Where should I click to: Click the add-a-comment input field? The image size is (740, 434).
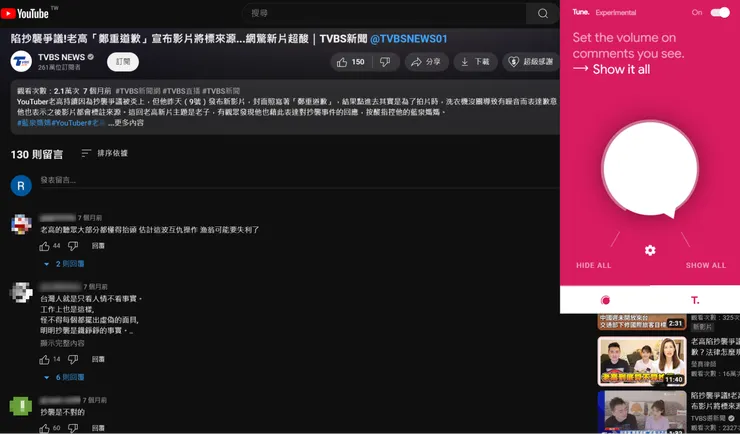click(299, 180)
